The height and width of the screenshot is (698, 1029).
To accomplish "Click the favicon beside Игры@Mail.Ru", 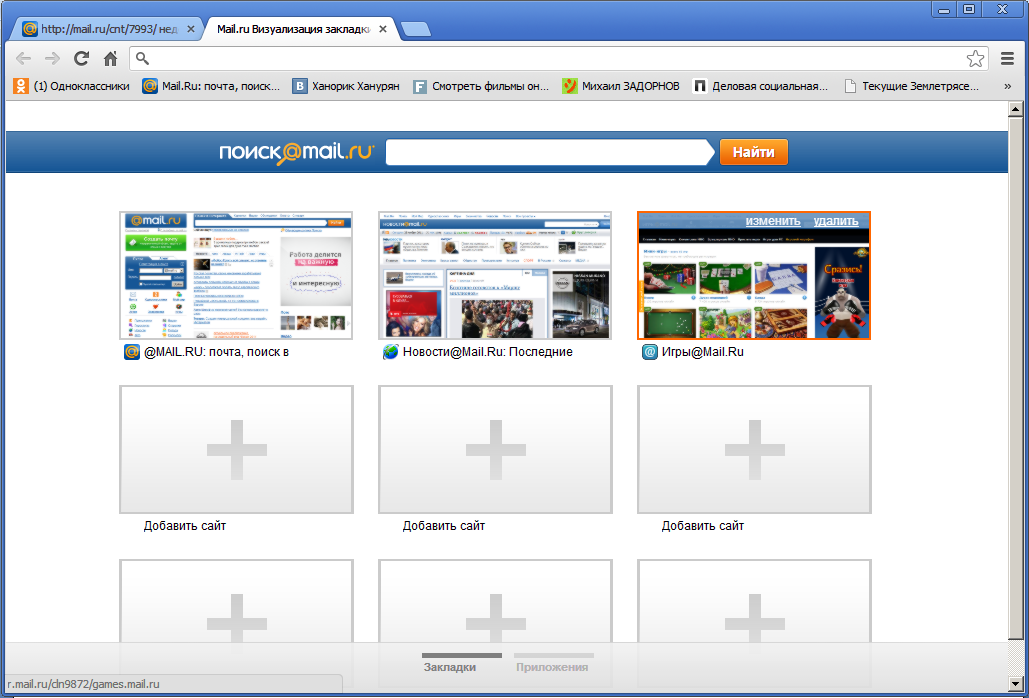I will click(x=650, y=352).
